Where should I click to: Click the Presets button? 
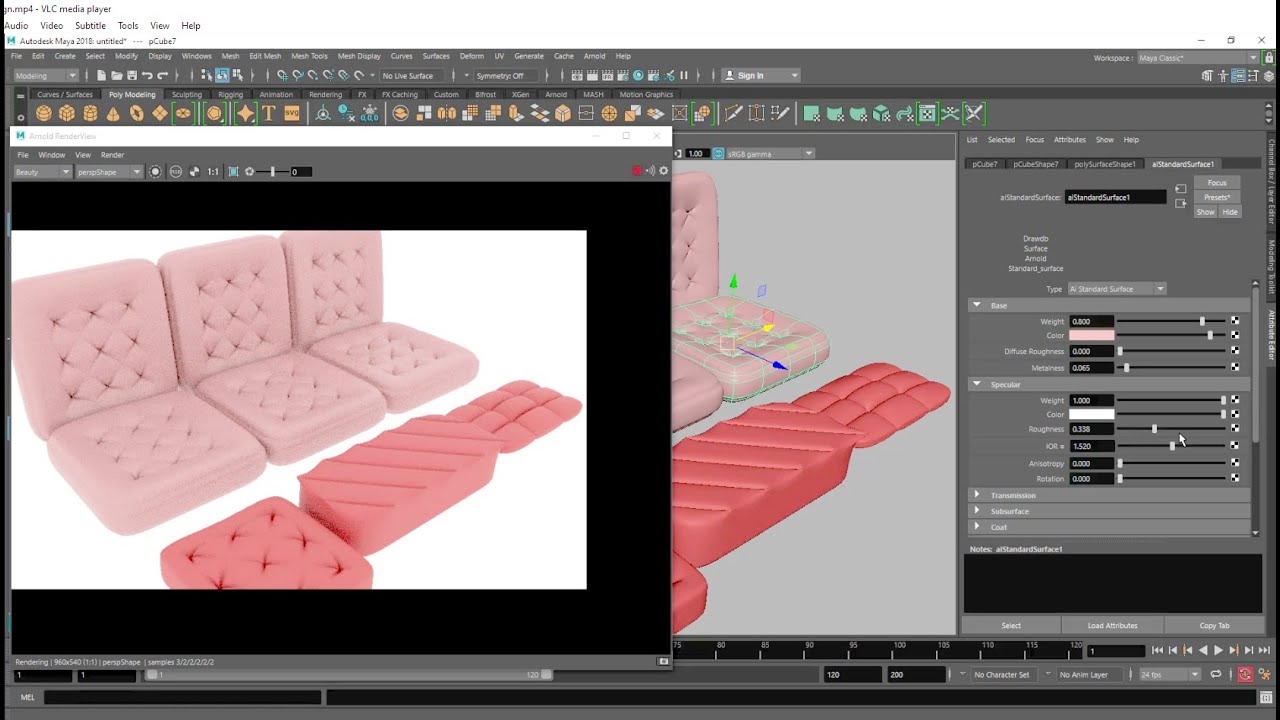pyautogui.click(x=1217, y=197)
